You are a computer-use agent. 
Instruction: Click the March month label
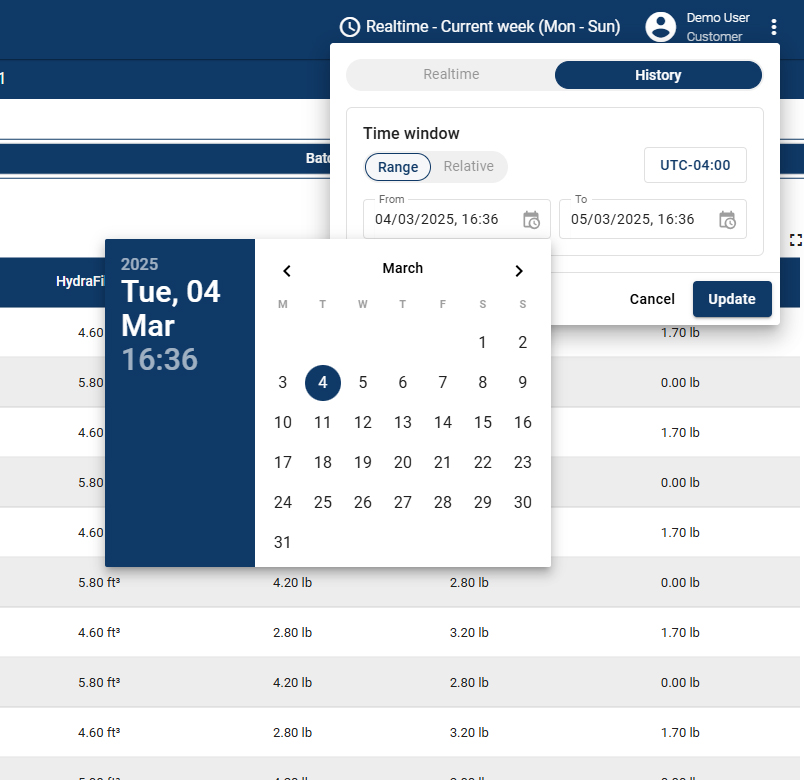click(x=403, y=268)
